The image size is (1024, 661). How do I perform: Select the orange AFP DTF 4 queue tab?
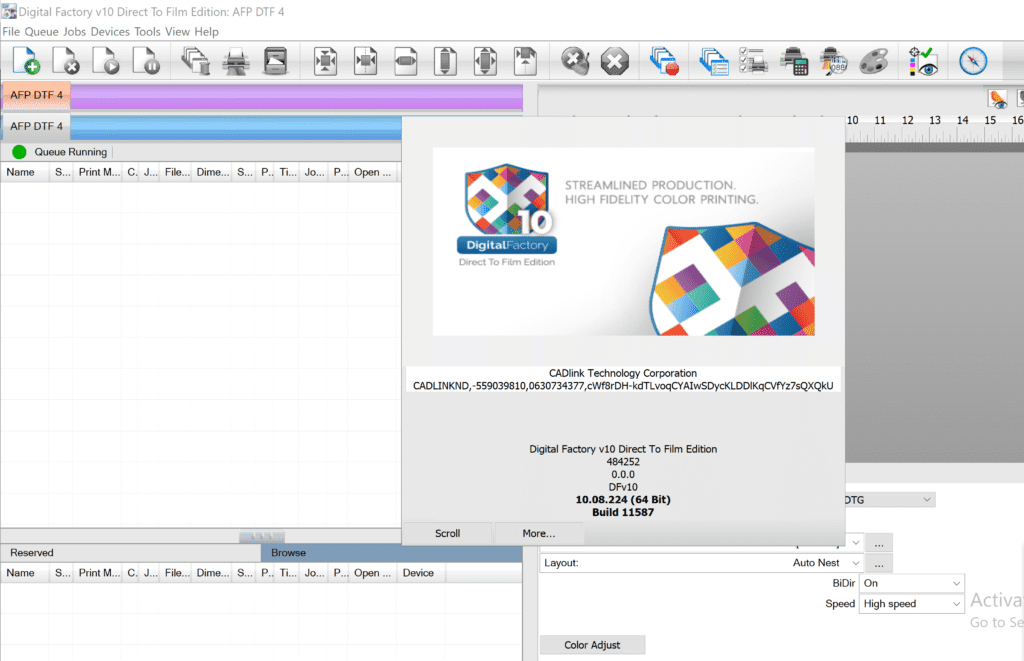point(37,95)
